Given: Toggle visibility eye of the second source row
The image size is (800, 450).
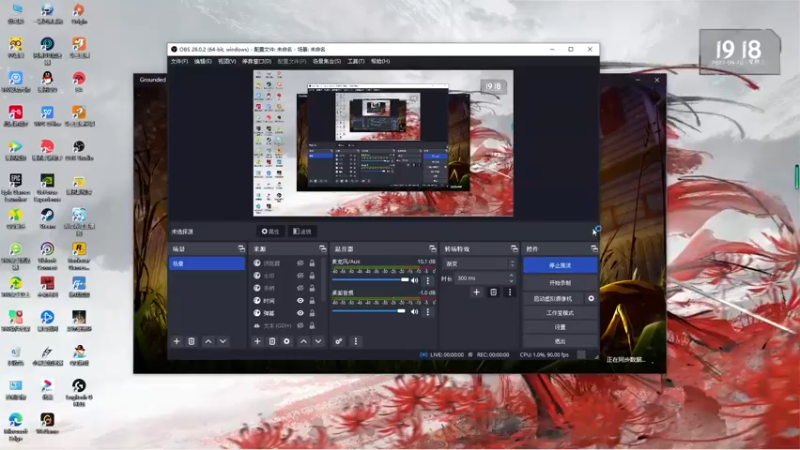Looking at the screenshot, I should click(301, 276).
